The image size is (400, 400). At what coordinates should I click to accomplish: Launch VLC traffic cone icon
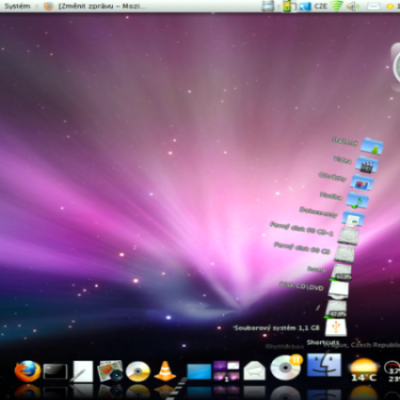point(165,371)
